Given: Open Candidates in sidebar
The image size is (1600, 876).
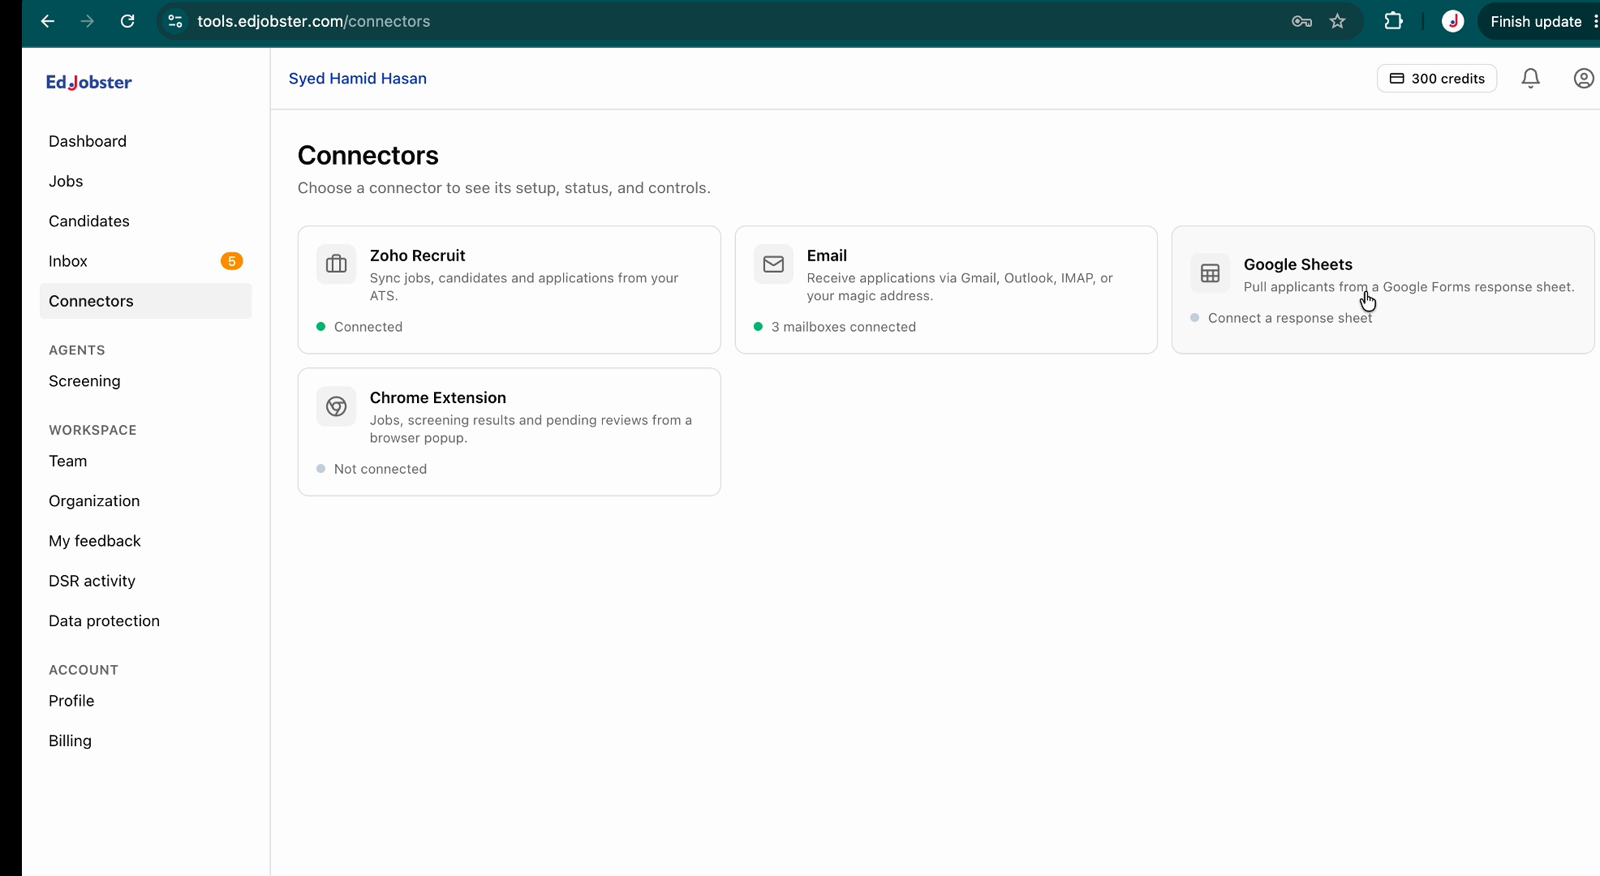Looking at the screenshot, I should click(x=146, y=221).
